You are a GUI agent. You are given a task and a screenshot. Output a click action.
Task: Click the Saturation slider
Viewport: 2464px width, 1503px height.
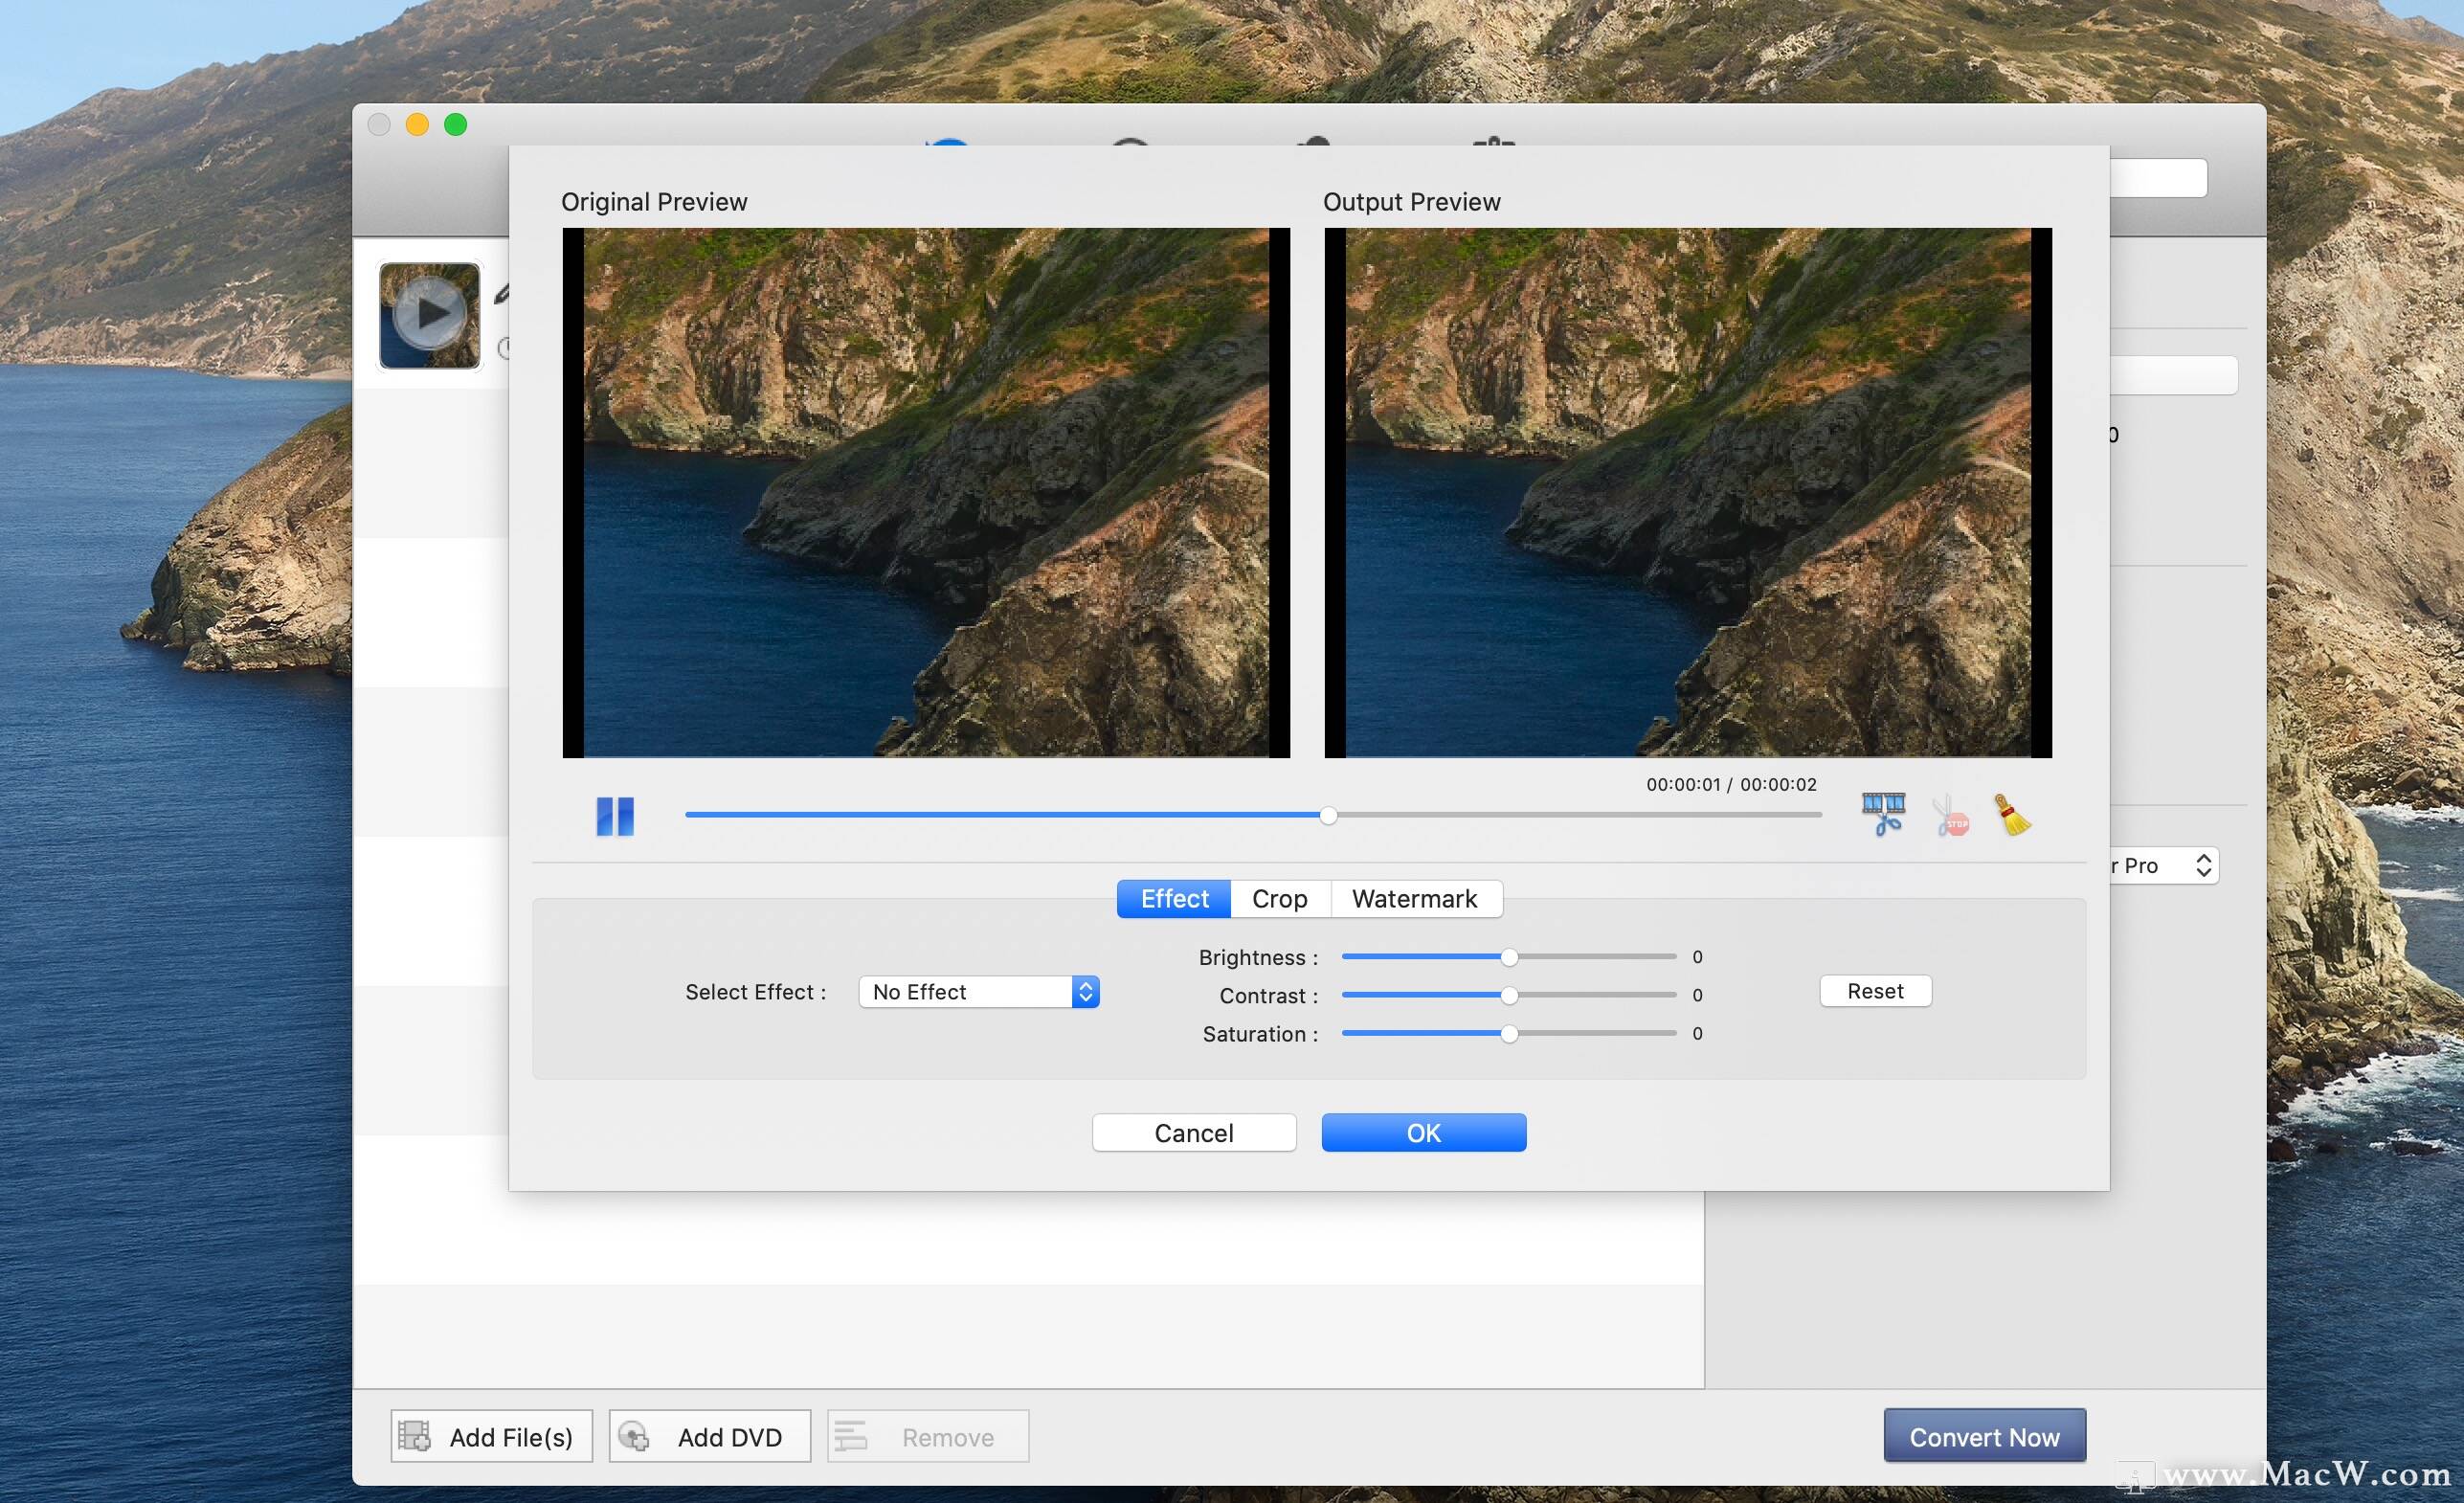(x=1508, y=1033)
